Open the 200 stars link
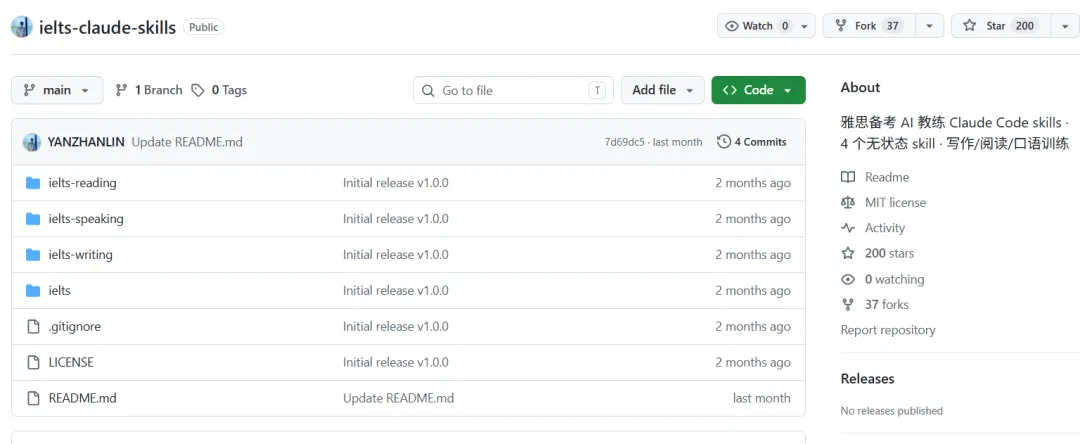 [x=890, y=253]
